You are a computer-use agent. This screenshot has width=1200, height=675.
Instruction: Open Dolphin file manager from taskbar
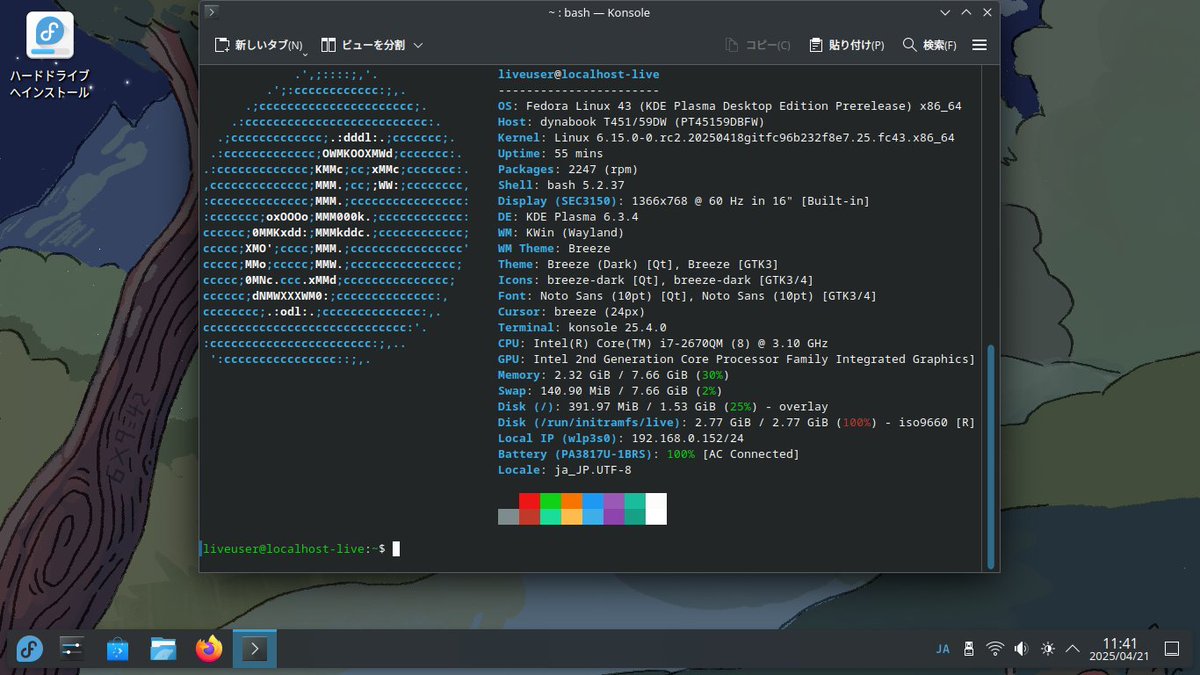click(164, 649)
